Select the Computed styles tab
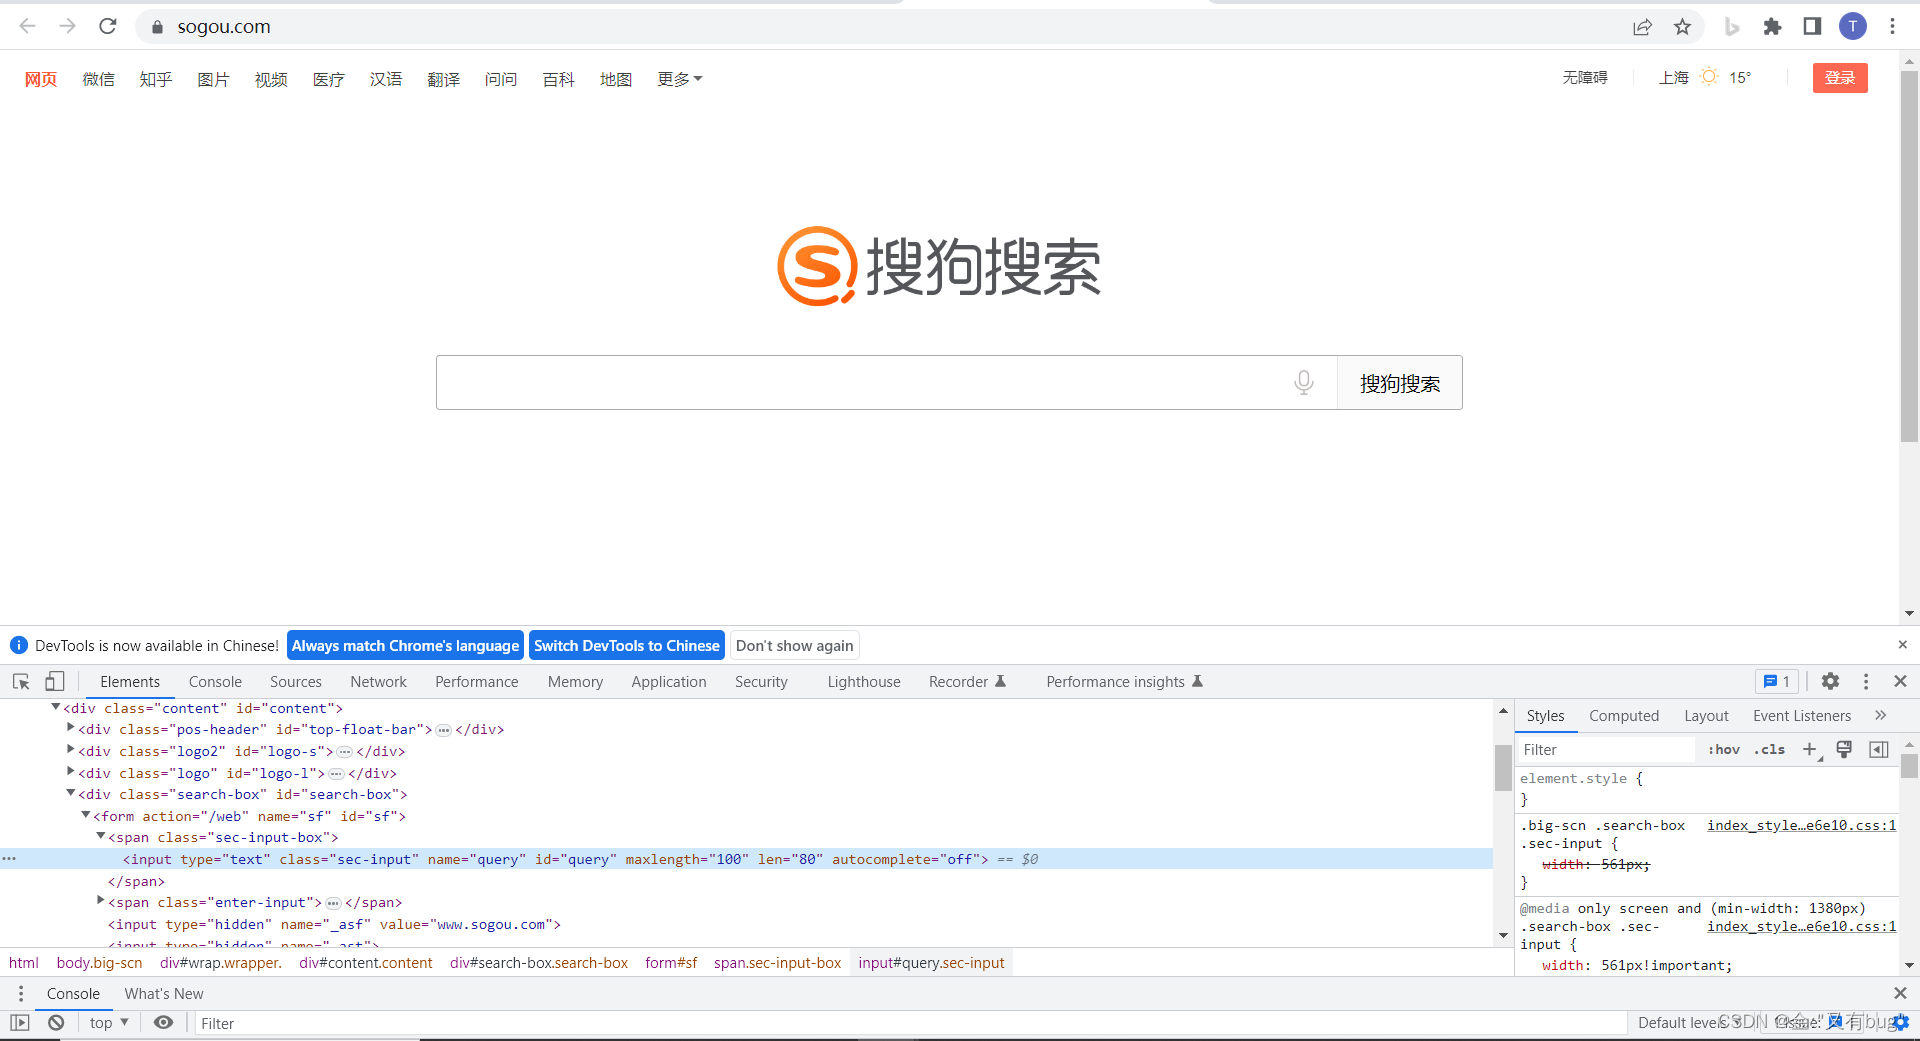Screen dimensions: 1920x1041 coord(1624,715)
